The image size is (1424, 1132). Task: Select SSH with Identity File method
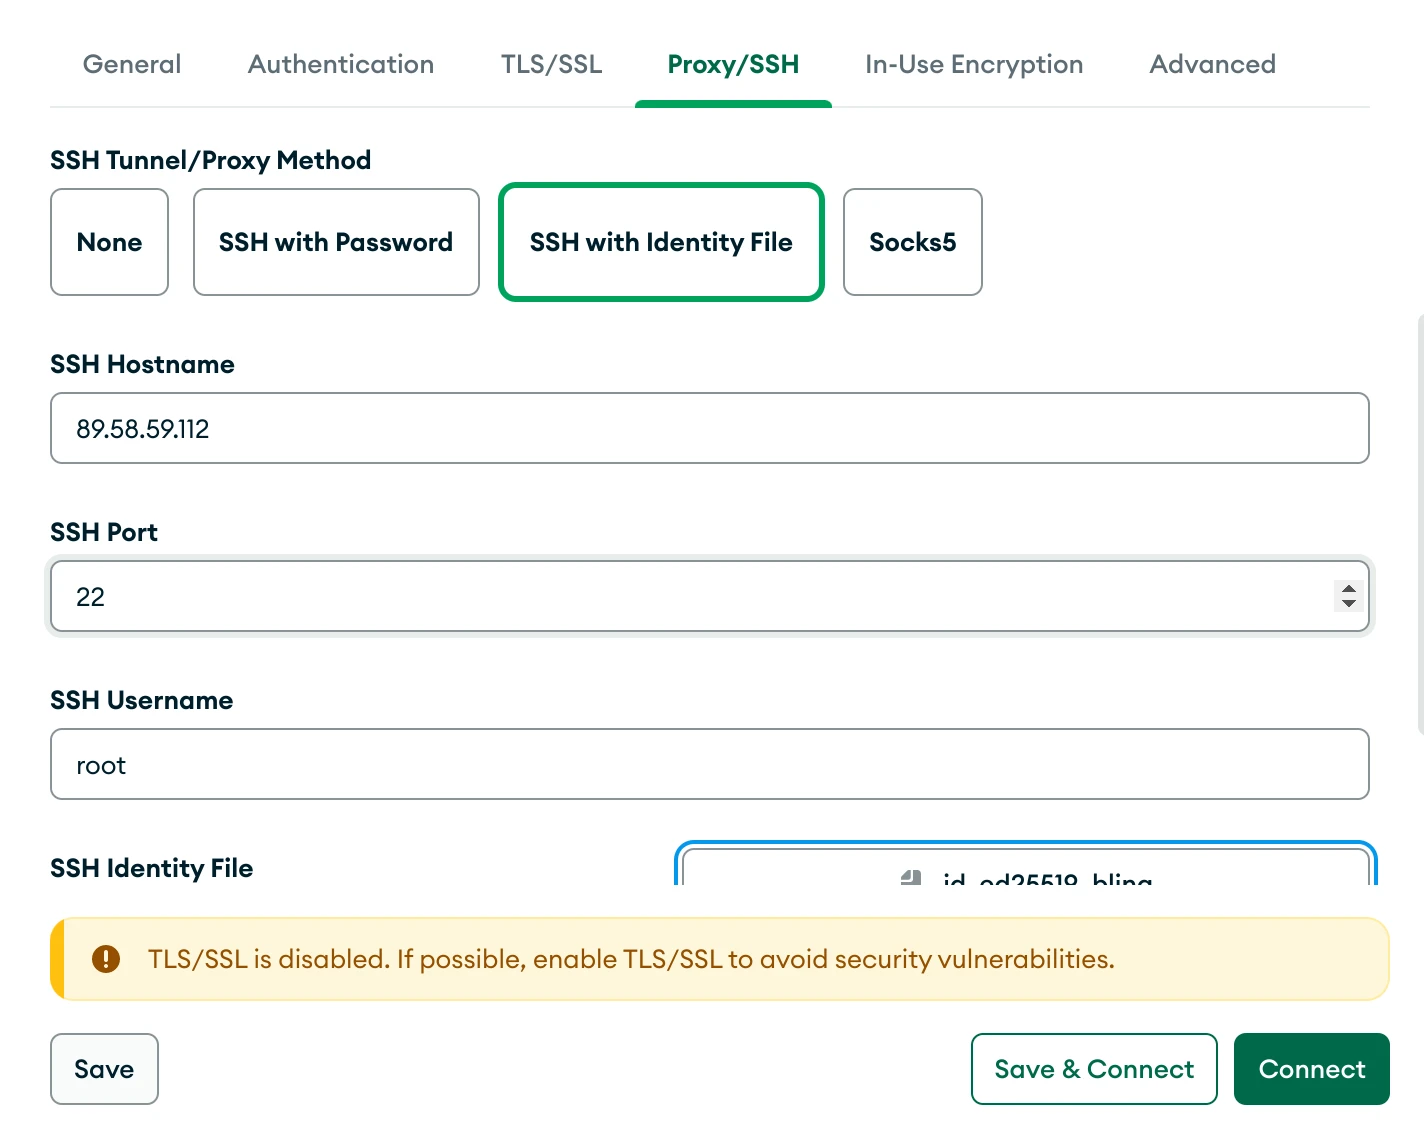pyautogui.click(x=660, y=242)
